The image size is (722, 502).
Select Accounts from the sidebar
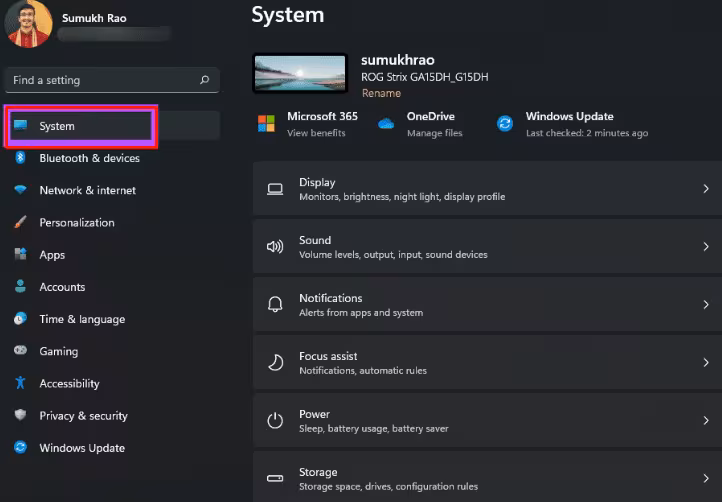pos(62,287)
